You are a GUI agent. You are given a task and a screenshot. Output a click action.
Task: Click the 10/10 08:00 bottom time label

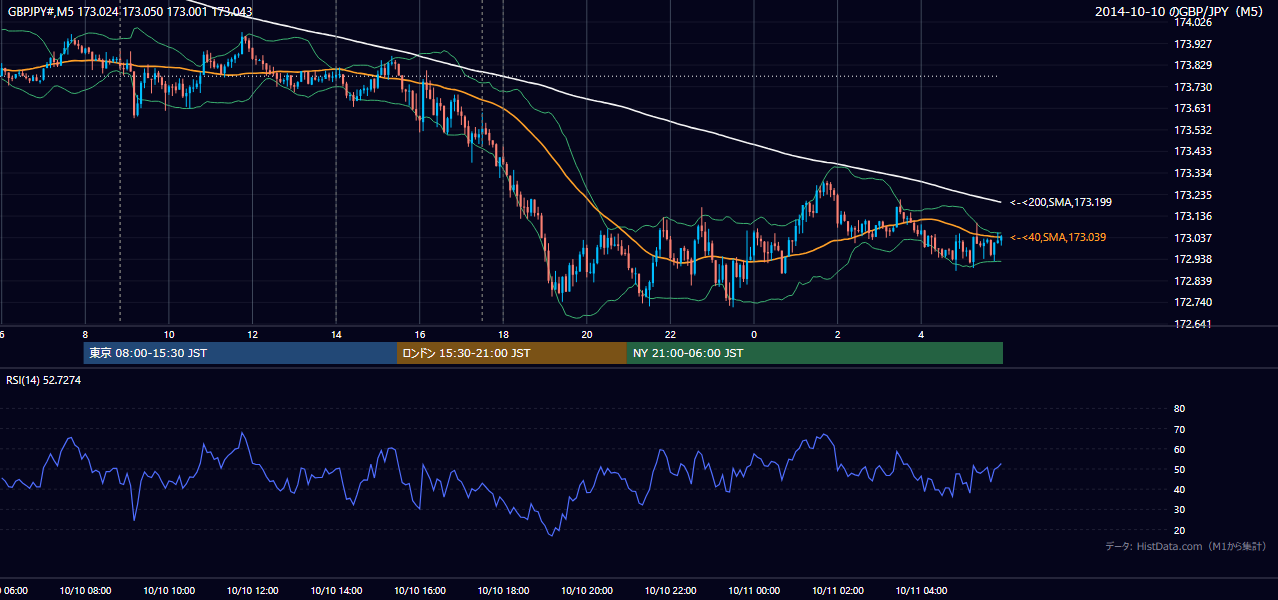(85, 591)
